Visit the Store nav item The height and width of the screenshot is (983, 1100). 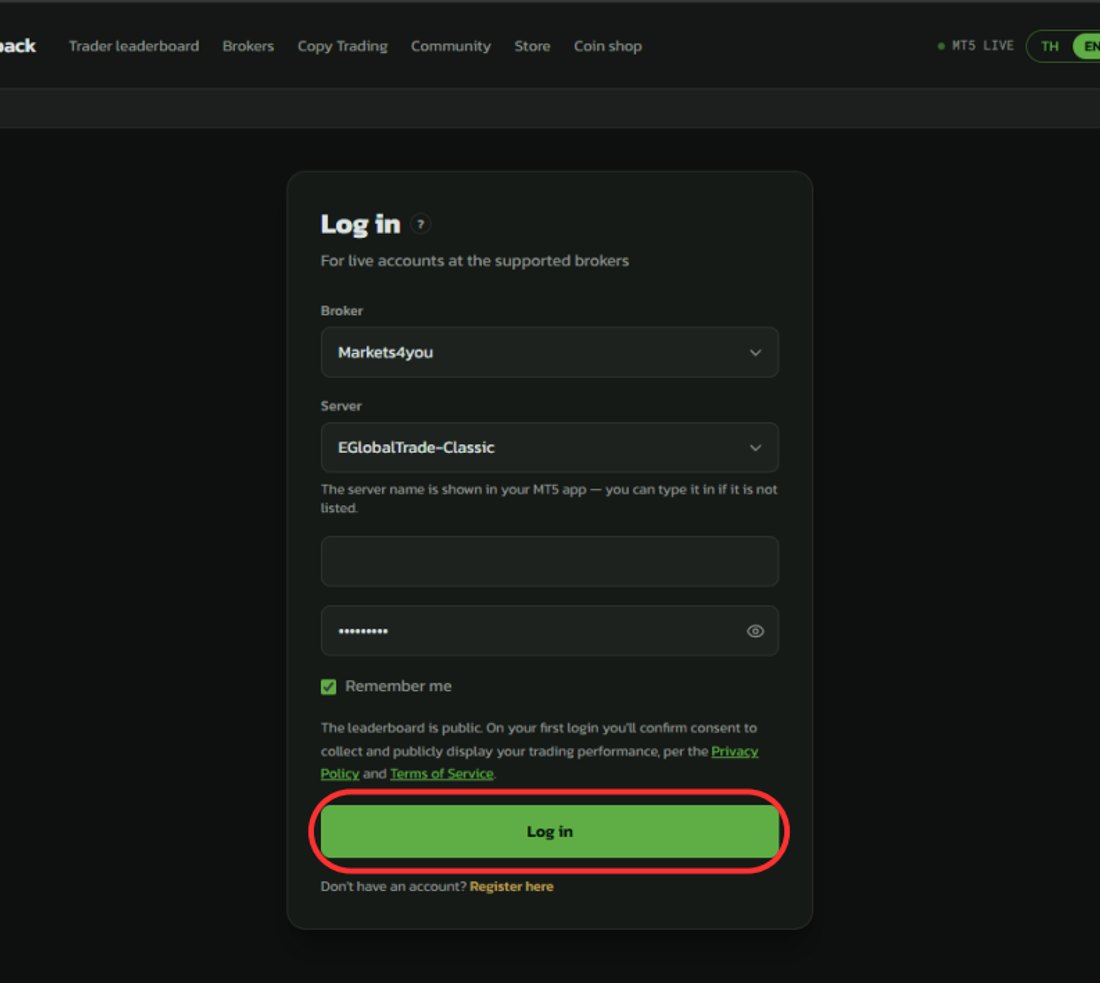tap(532, 46)
